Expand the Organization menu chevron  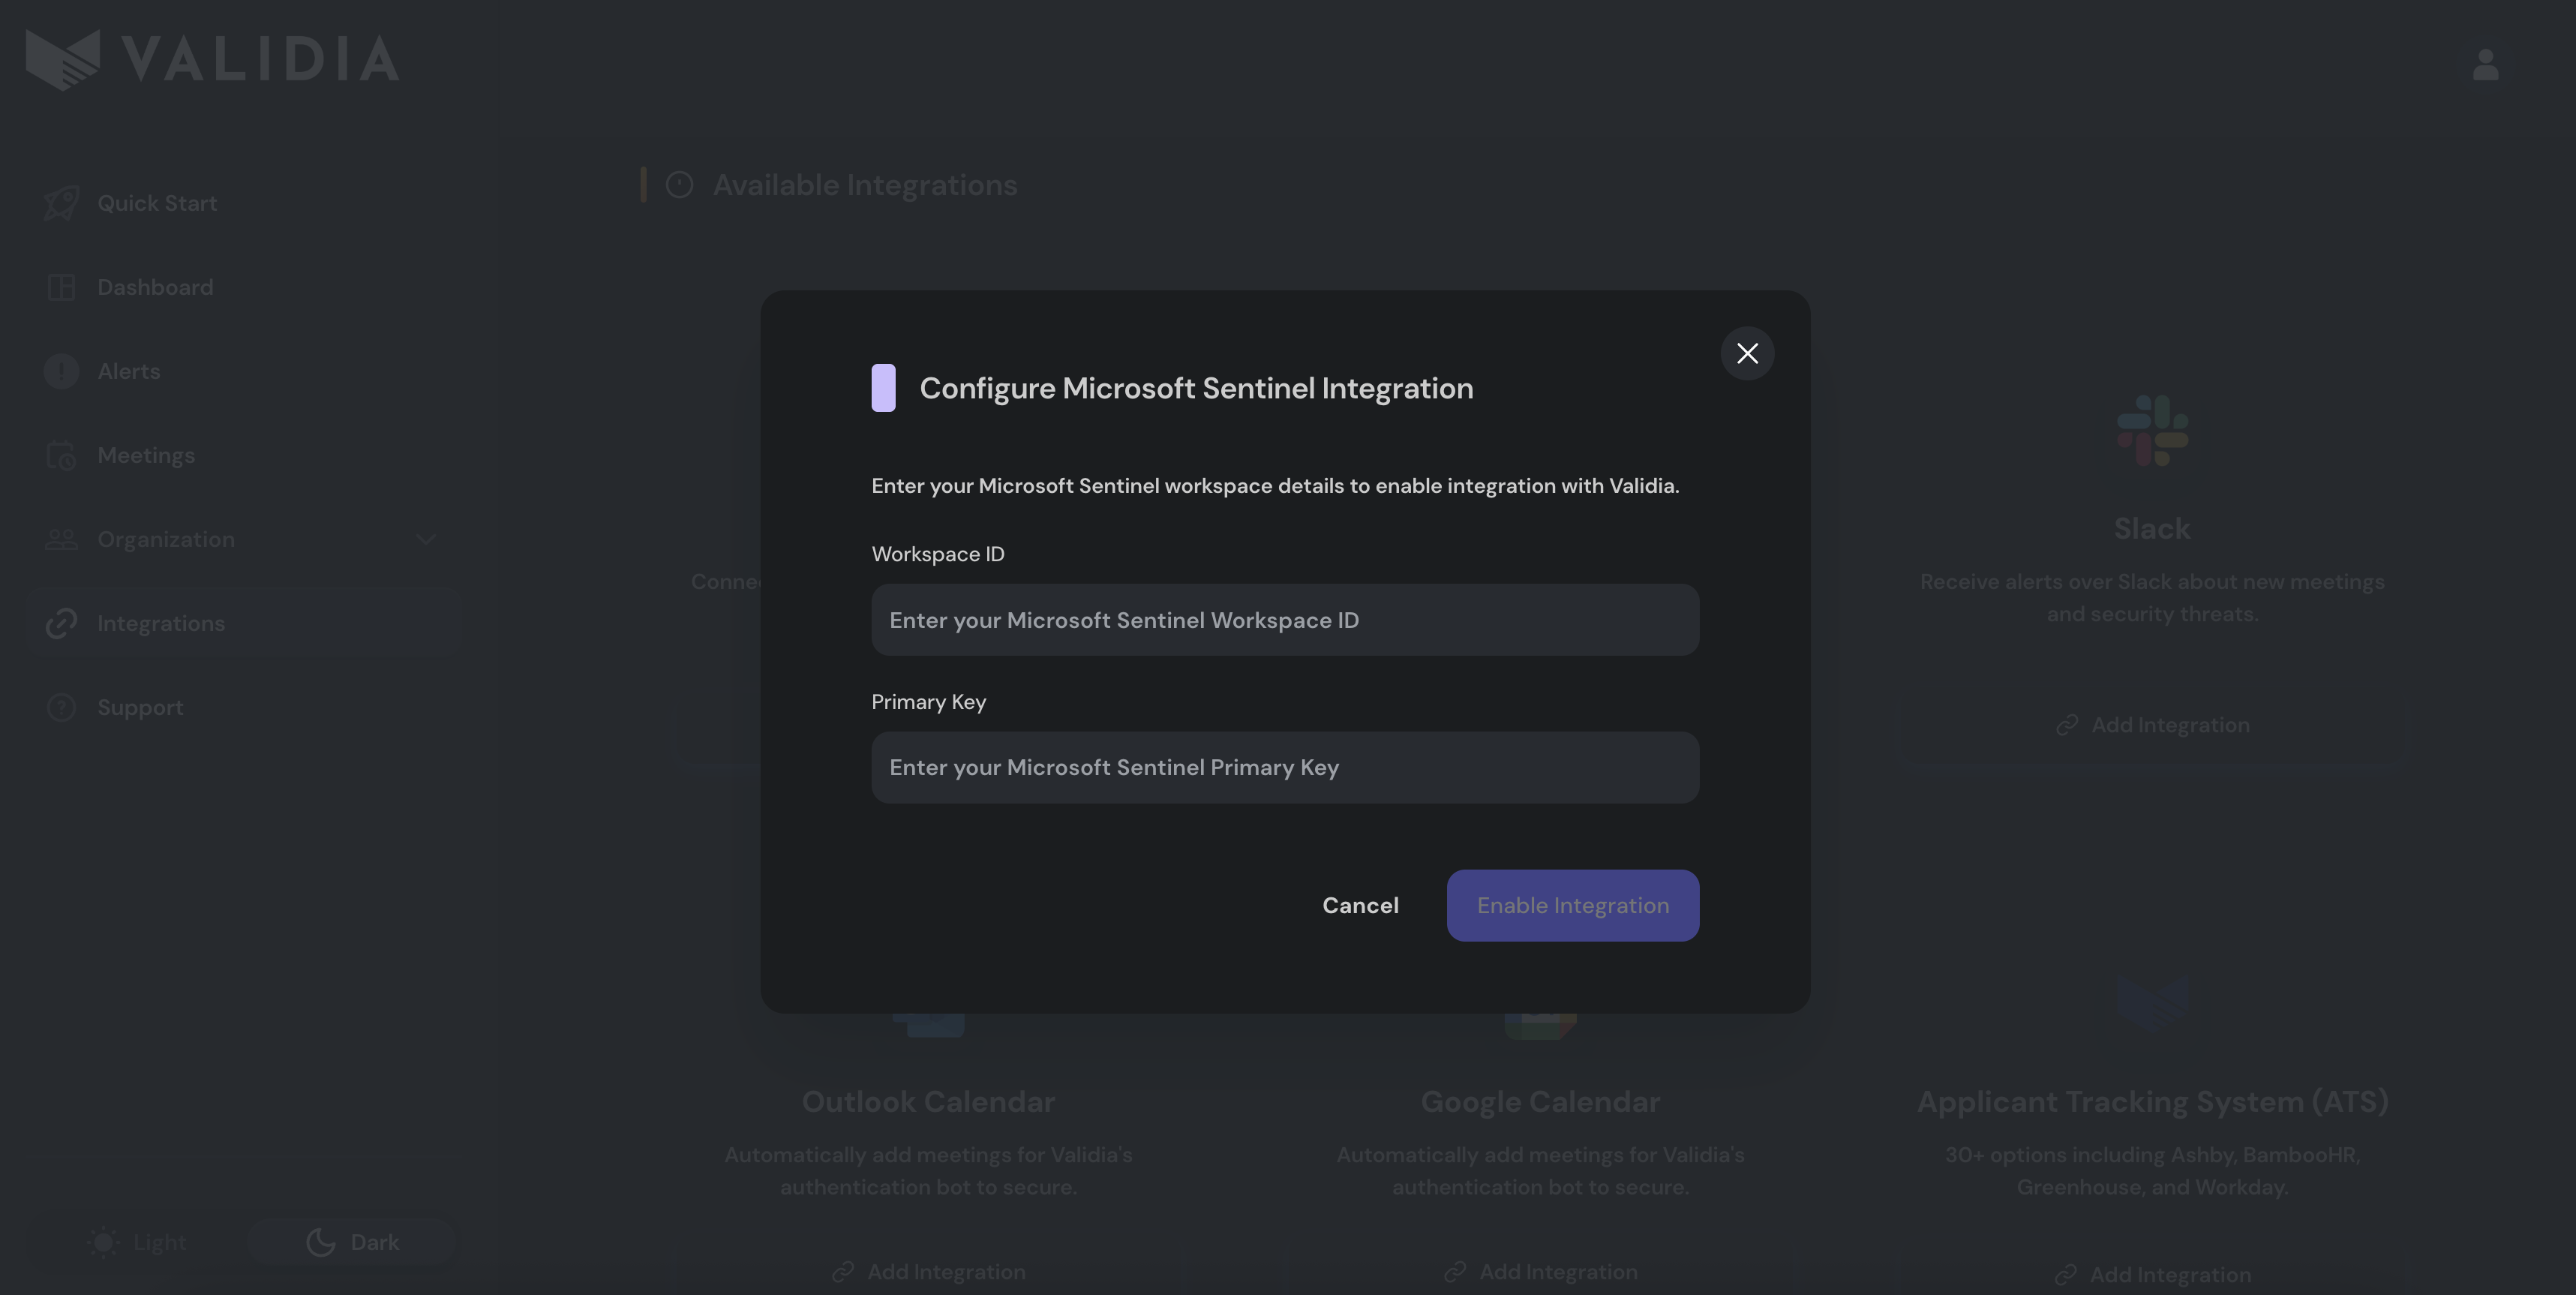[x=426, y=539]
